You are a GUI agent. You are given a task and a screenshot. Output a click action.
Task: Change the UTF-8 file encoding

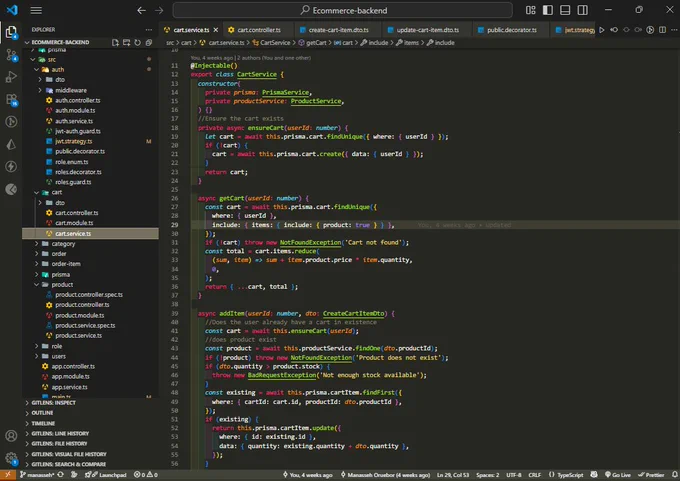pos(513,475)
